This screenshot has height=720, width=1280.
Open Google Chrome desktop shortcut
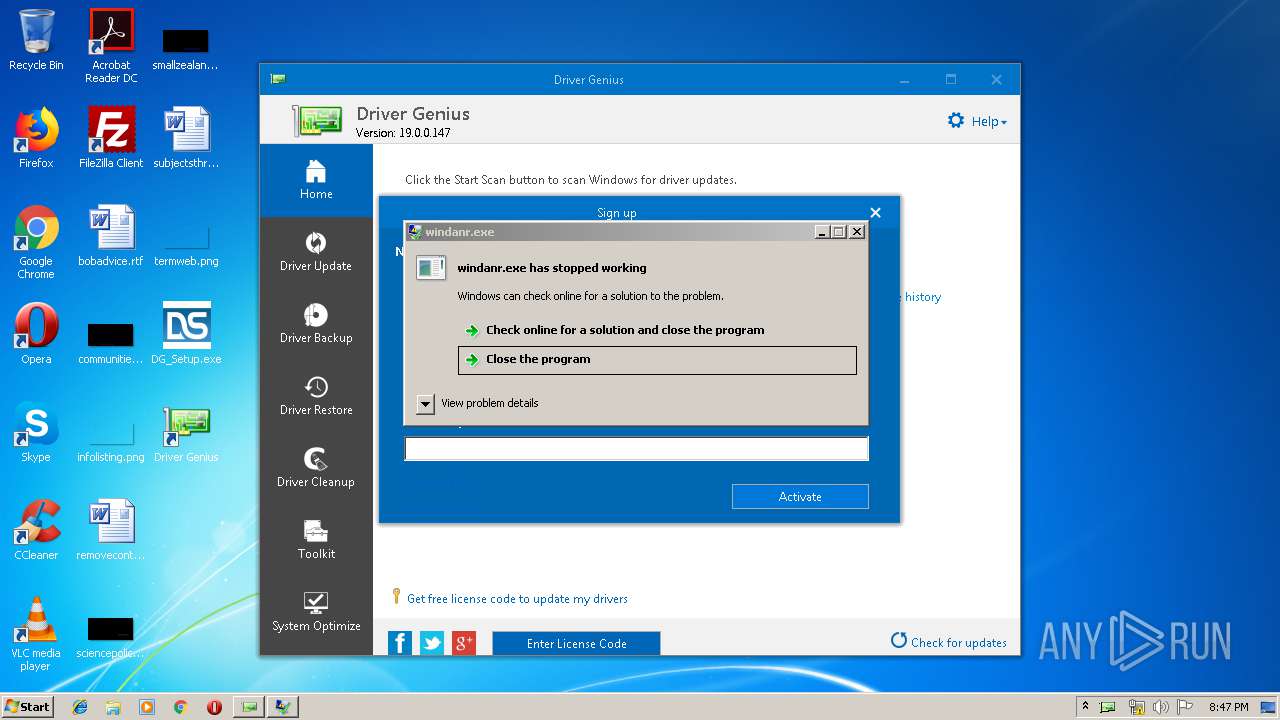(x=36, y=242)
